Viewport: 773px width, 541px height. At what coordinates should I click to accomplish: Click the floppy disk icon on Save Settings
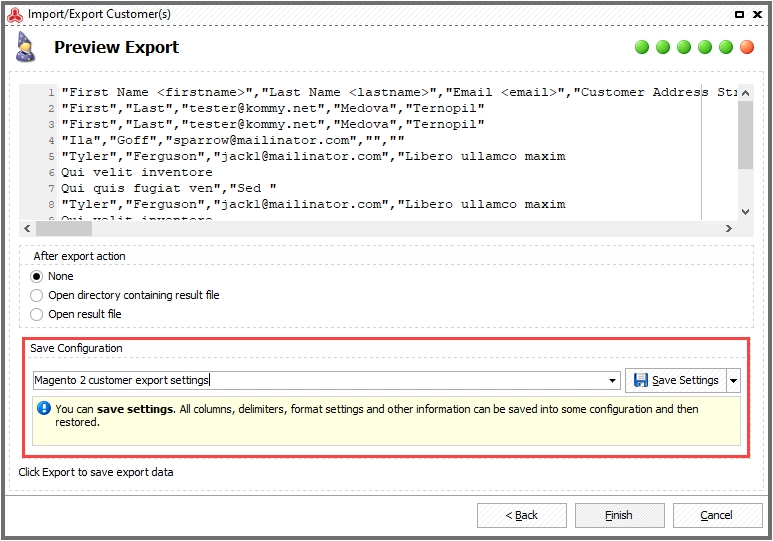[640, 380]
